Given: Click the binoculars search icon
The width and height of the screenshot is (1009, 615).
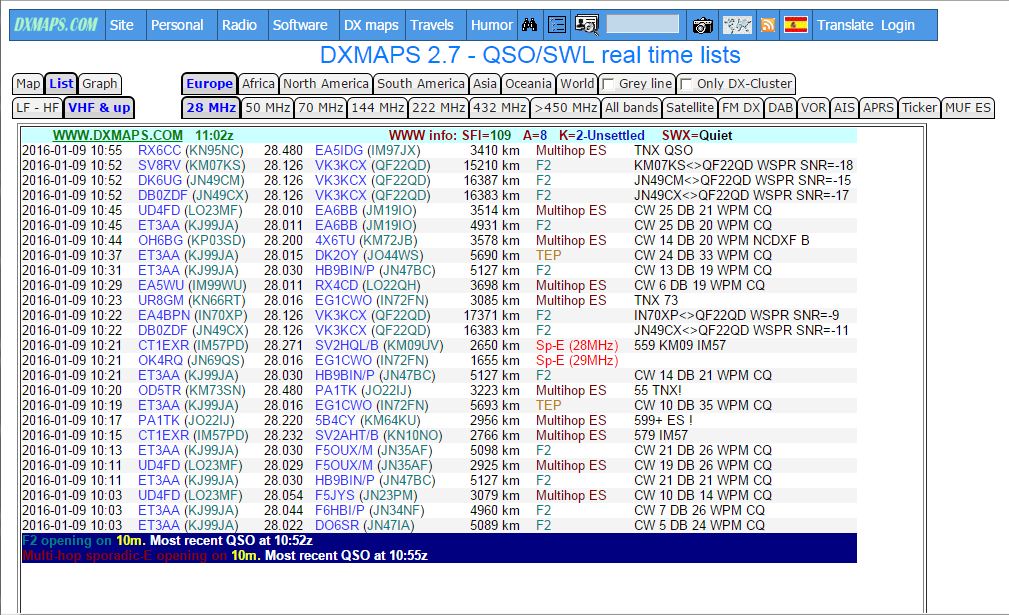Looking at the screenshot, I should coord(531,25).
